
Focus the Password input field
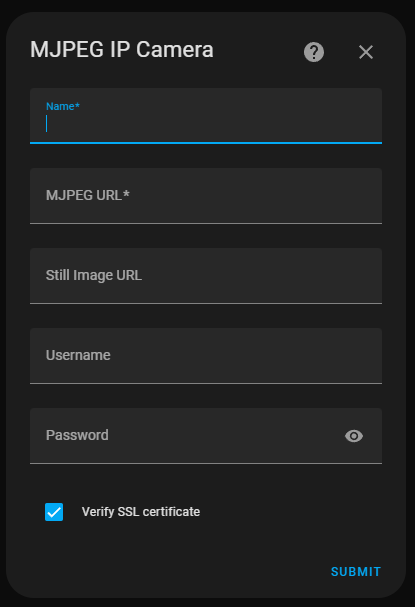206,436
